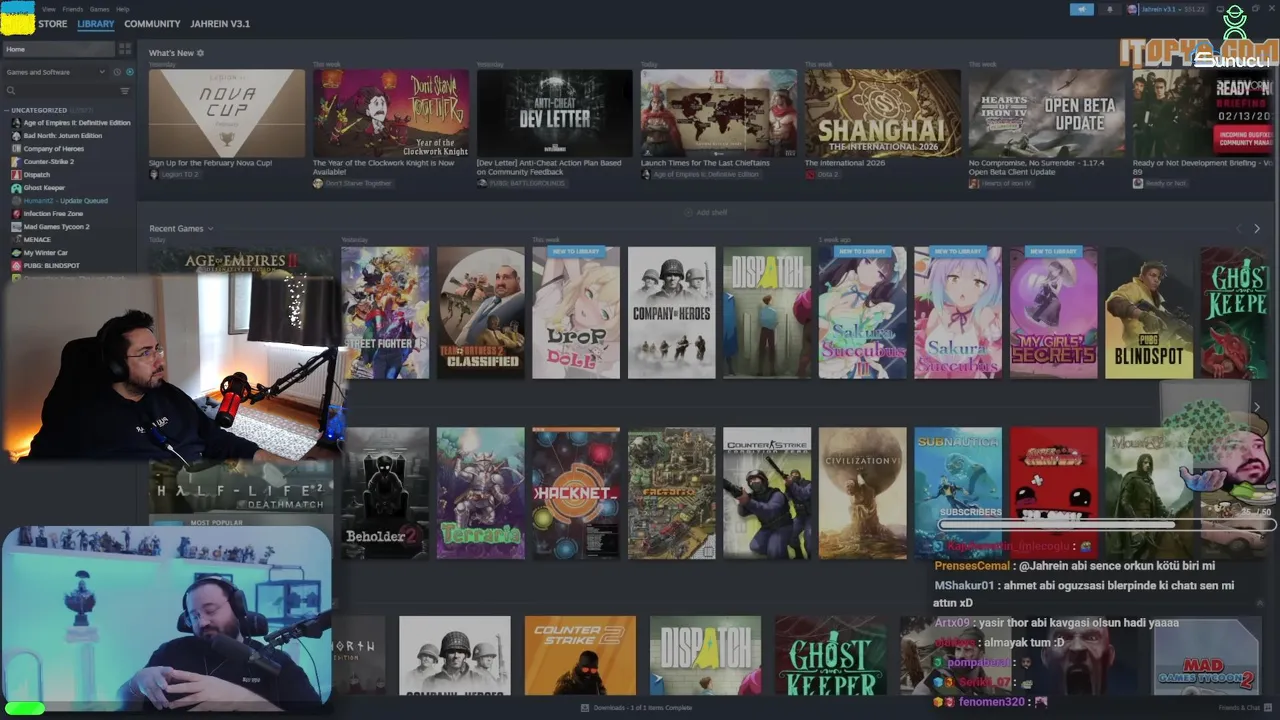
Task: Switch to collections grid view icon
Action: coord(125,48)
